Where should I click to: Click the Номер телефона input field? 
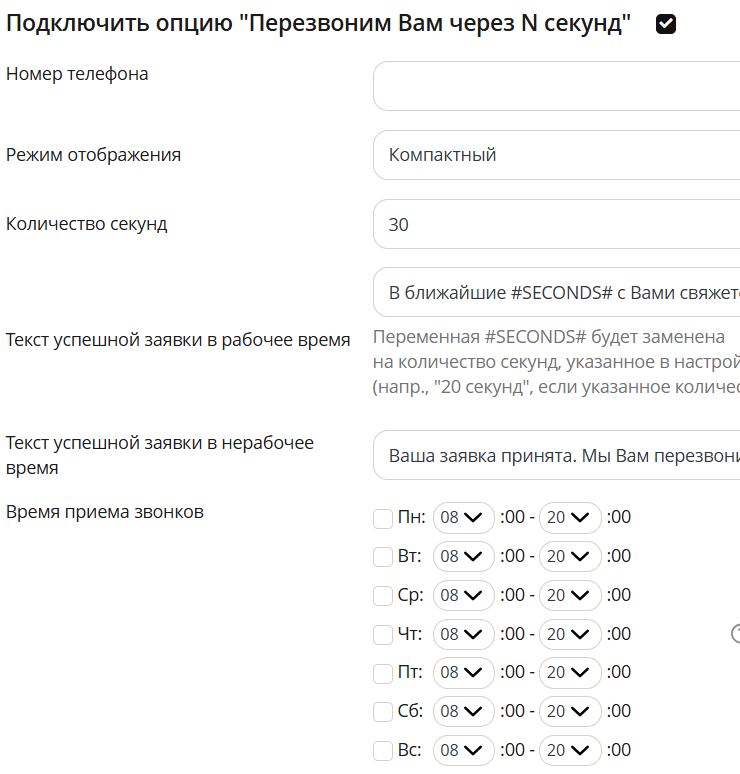point(556,86)
